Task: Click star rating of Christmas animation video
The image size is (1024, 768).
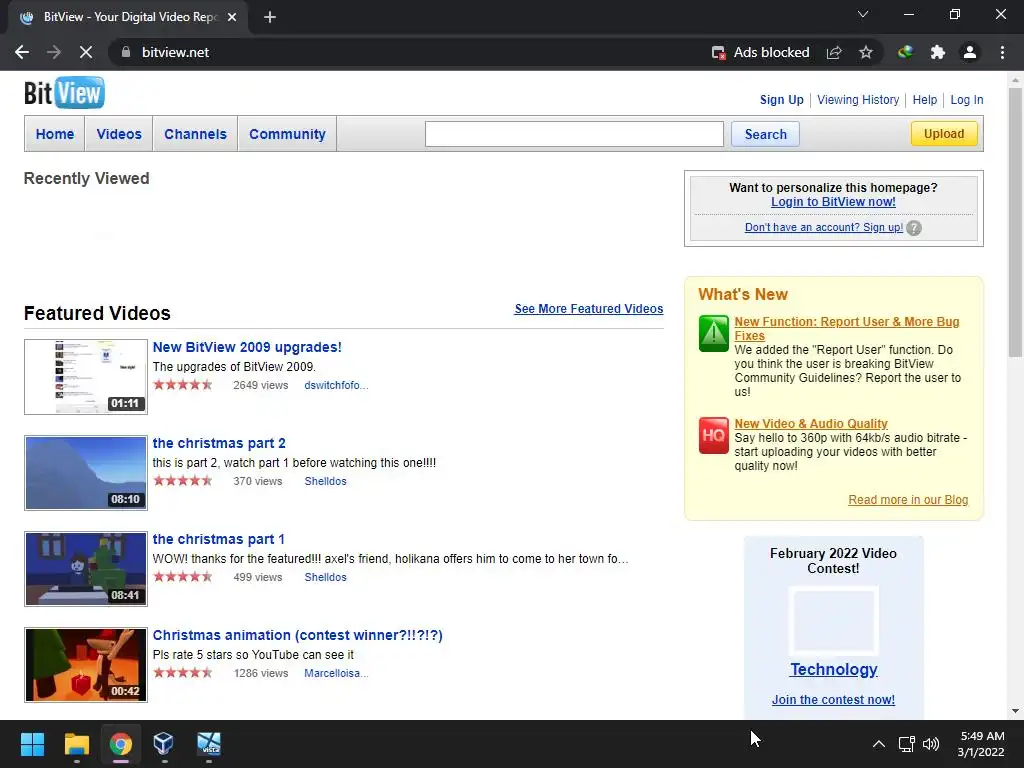Action: 183,673
